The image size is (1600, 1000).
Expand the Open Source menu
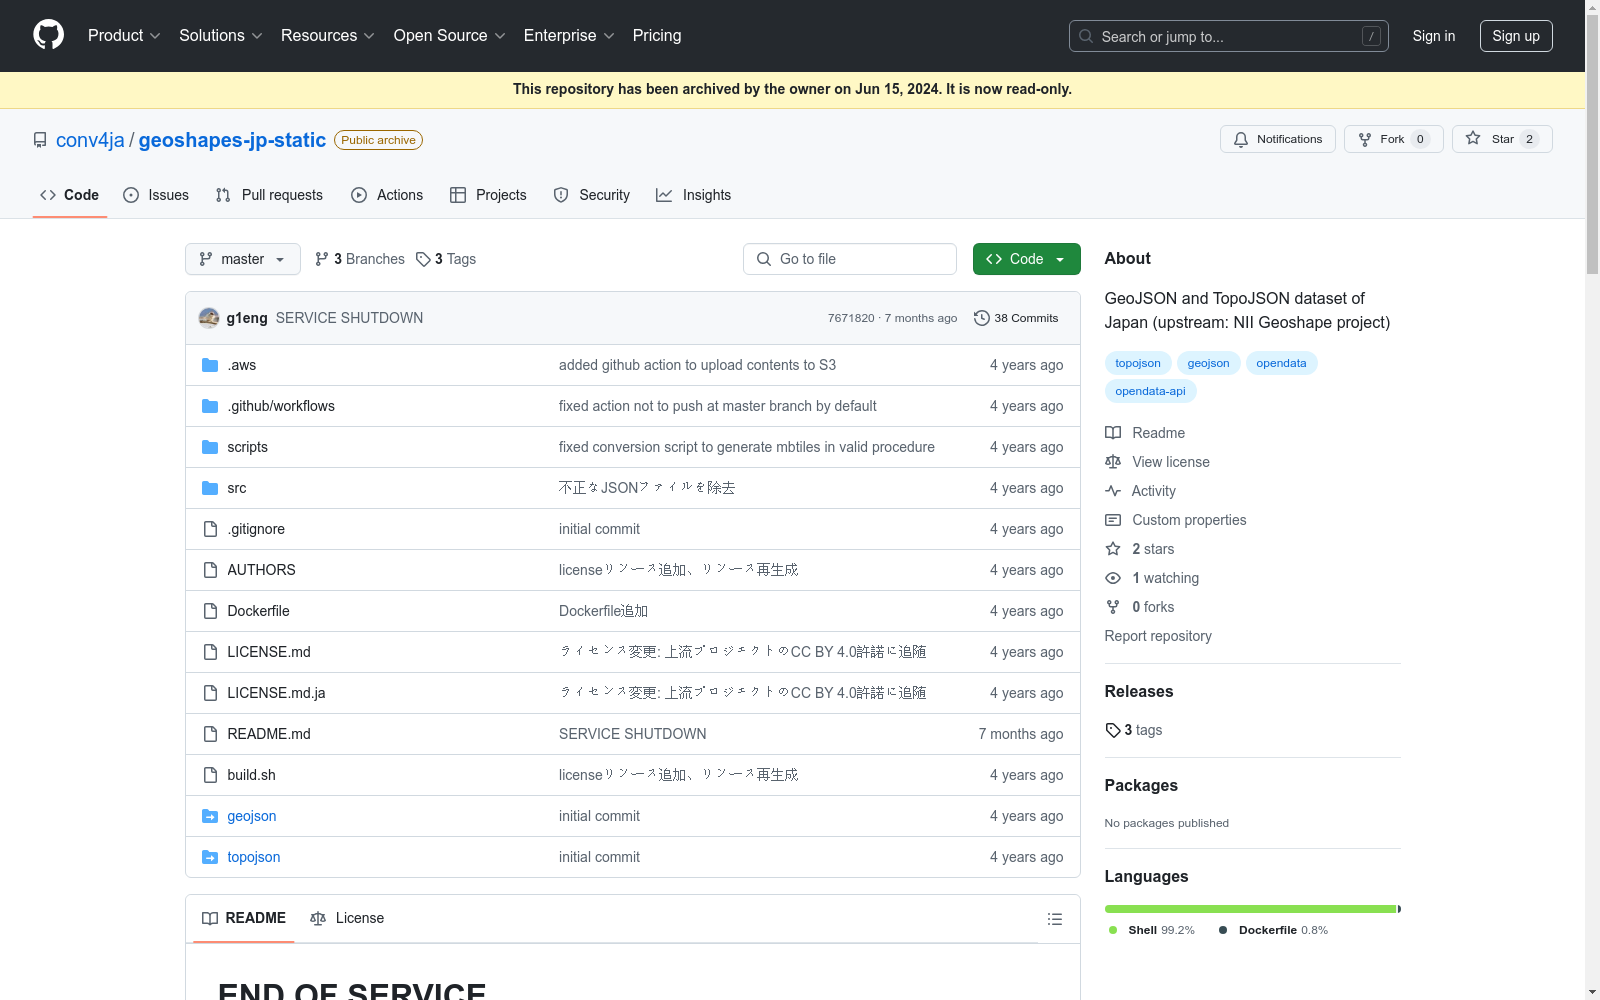(x=450, y=35)
